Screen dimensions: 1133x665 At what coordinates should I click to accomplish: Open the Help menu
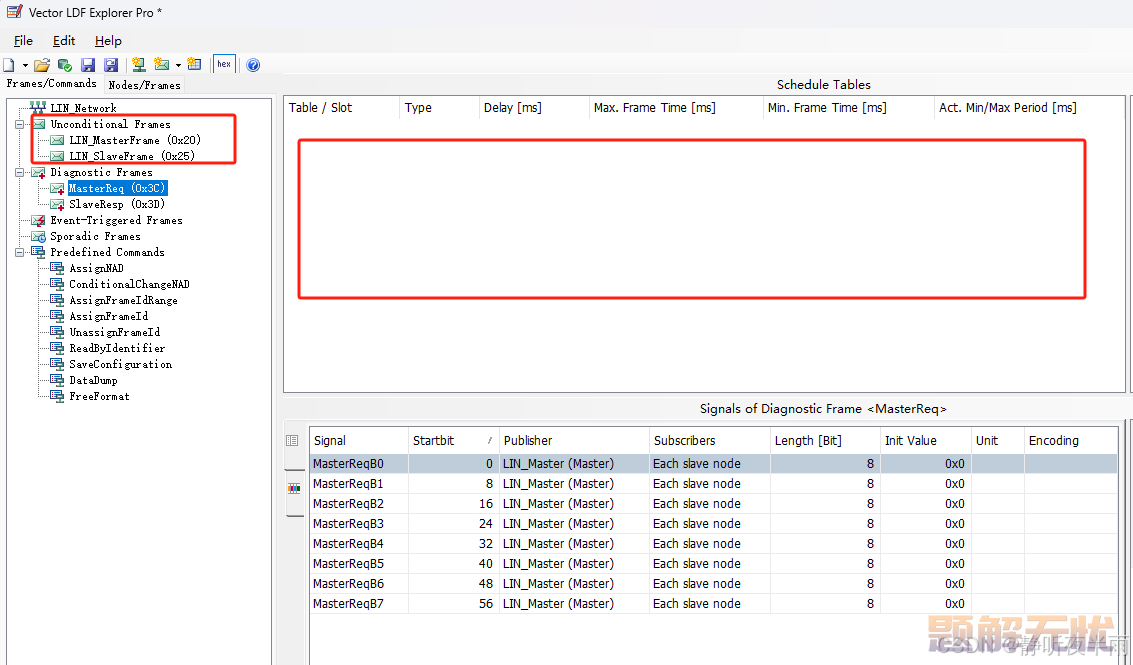tap(108, 40)
